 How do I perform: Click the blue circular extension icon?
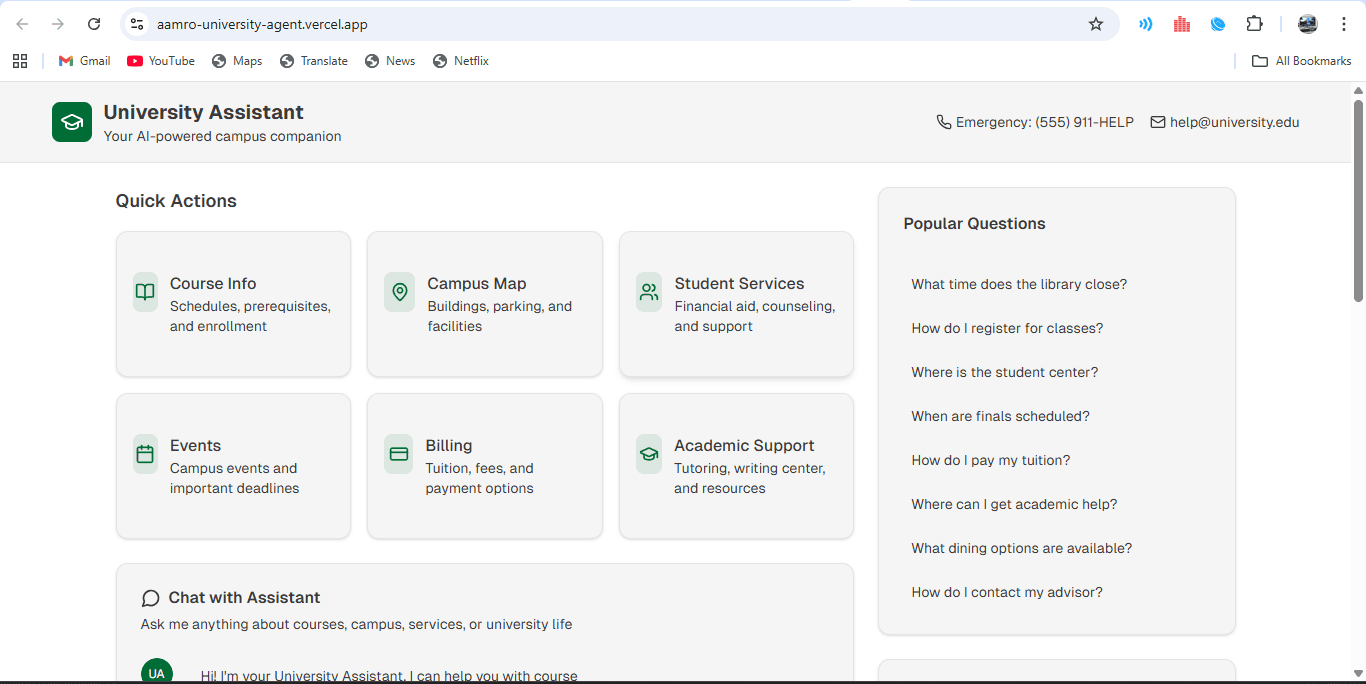(x=1218, y=24)
